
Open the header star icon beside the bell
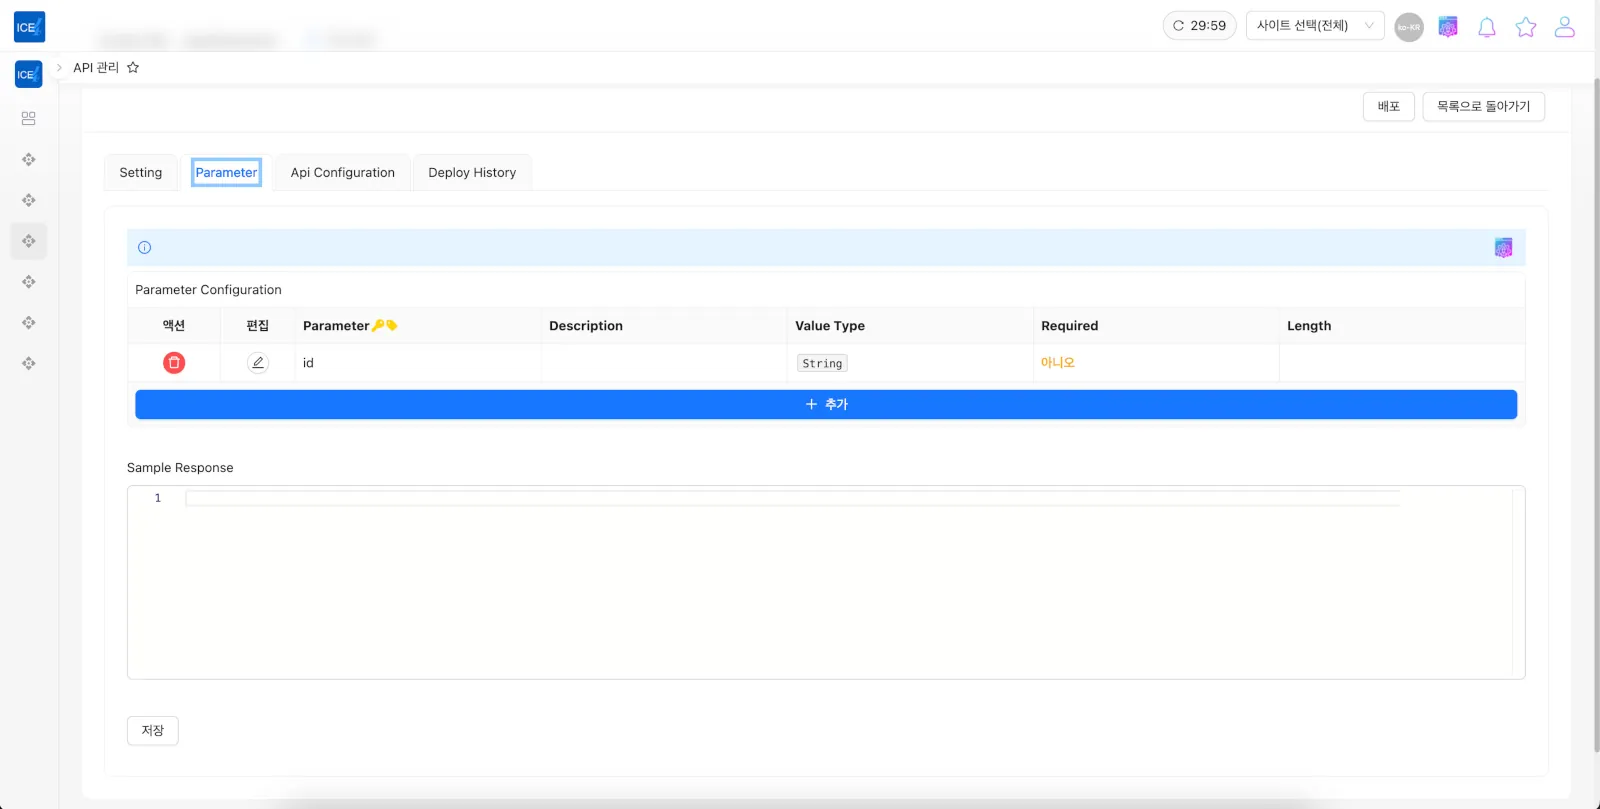click(x=1525, y=27)
